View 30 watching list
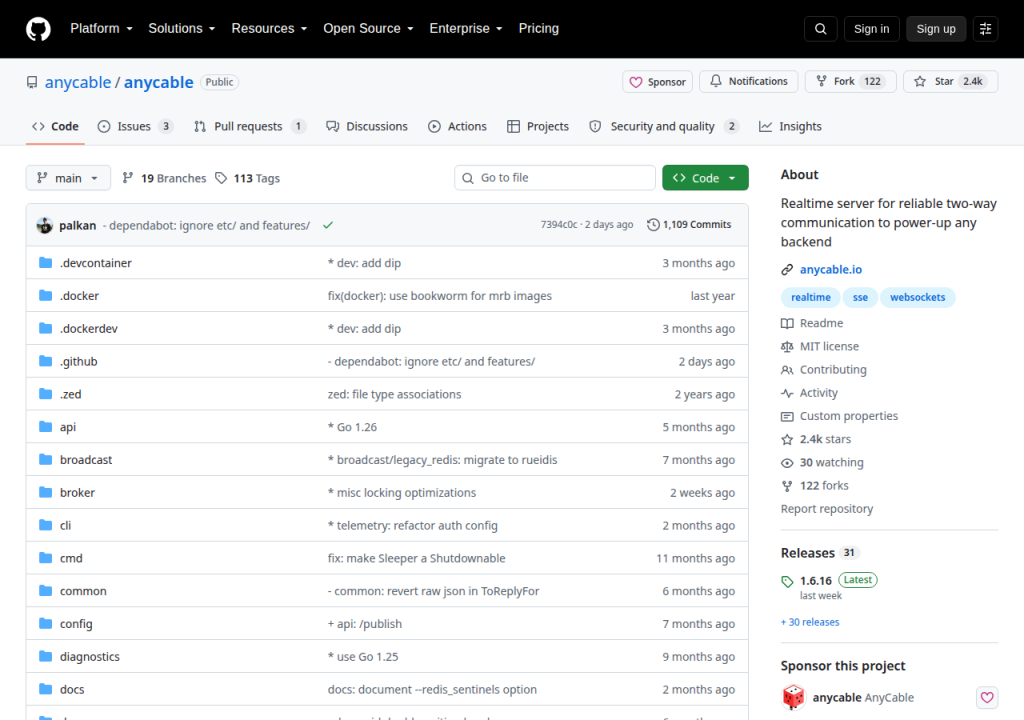The width and height of the screenshot is (1024, 720). coord(822,463)
